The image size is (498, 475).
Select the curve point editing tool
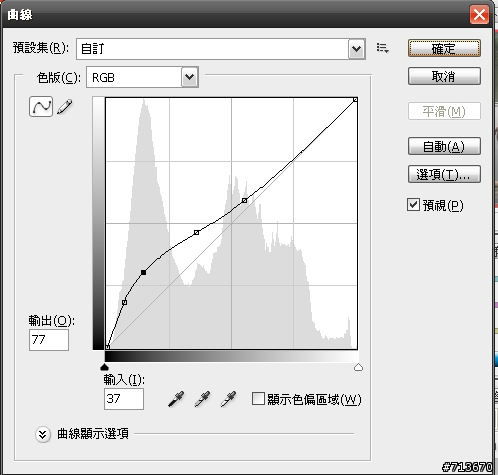[41, 107]
